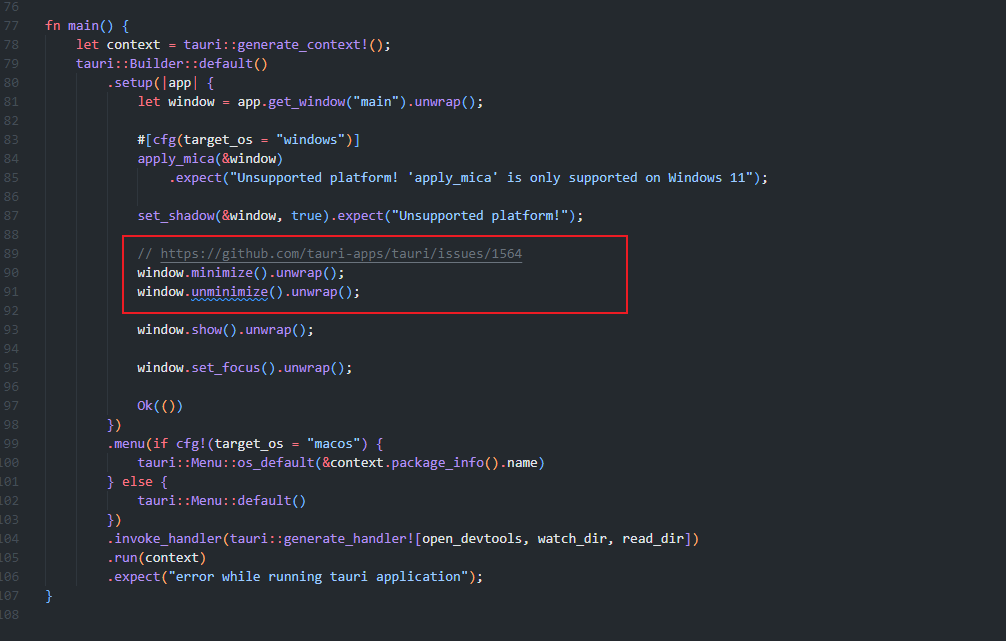Click 'tauri::Menu::default()' text
The image size is (1006, 641).
tap(221, 500)
